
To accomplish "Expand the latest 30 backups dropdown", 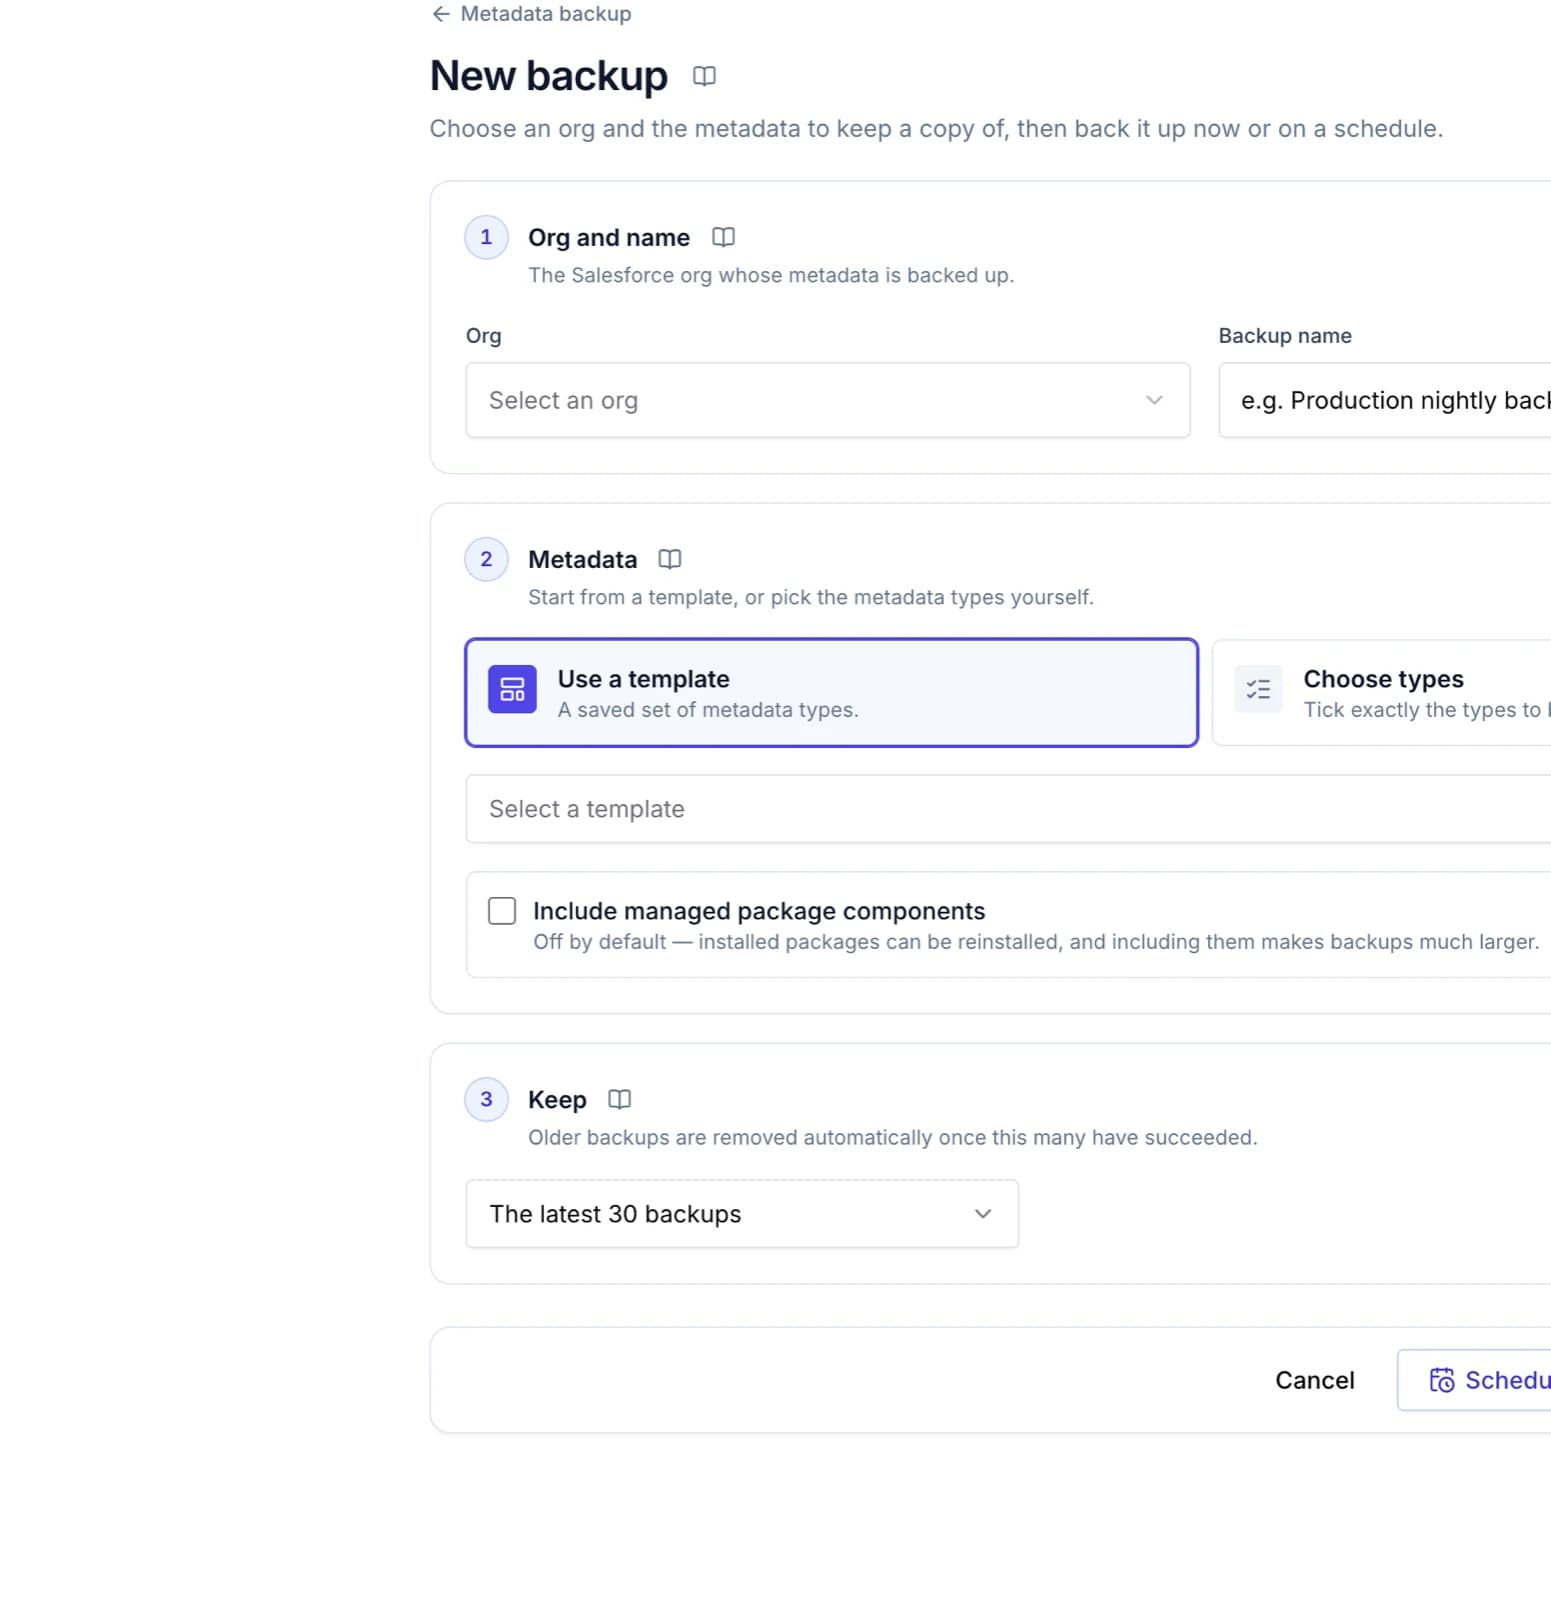I will (742, 1214).
